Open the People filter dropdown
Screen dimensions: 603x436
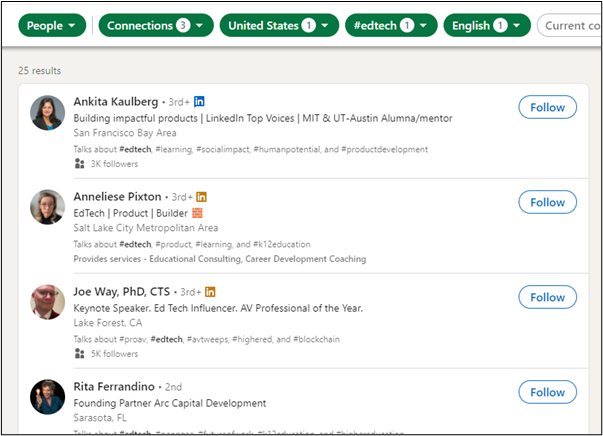click(52, 25)
